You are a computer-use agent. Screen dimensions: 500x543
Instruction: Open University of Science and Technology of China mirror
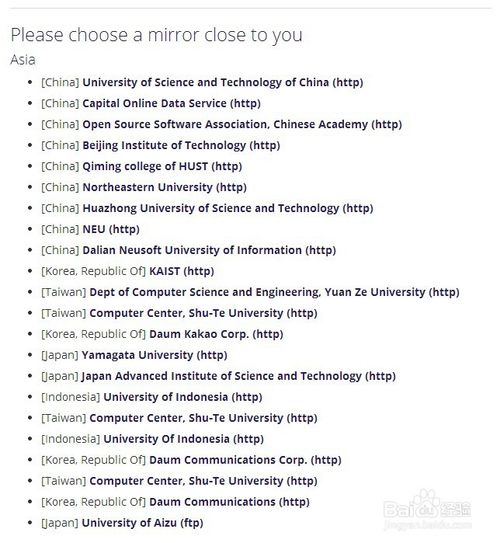click(x=223, y=82)
